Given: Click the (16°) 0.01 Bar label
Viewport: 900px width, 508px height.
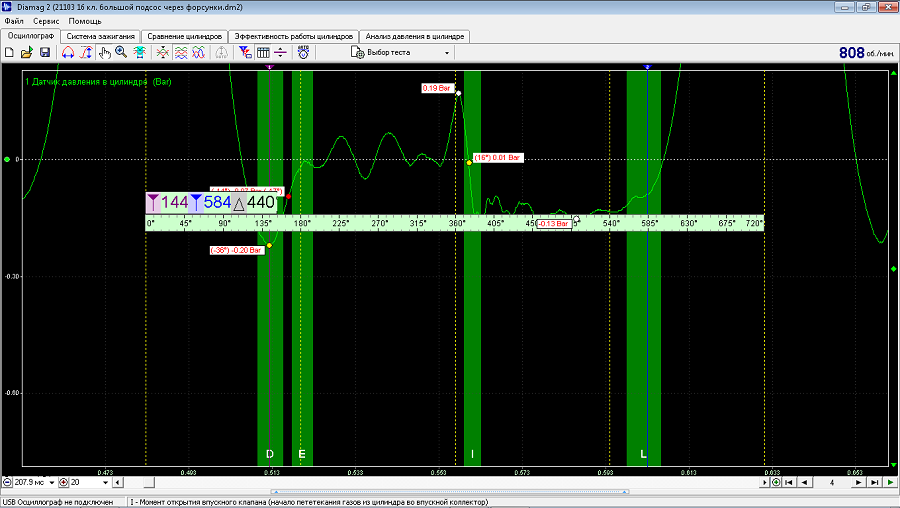Looking at the screenshot, I should (x=498, y=157).
